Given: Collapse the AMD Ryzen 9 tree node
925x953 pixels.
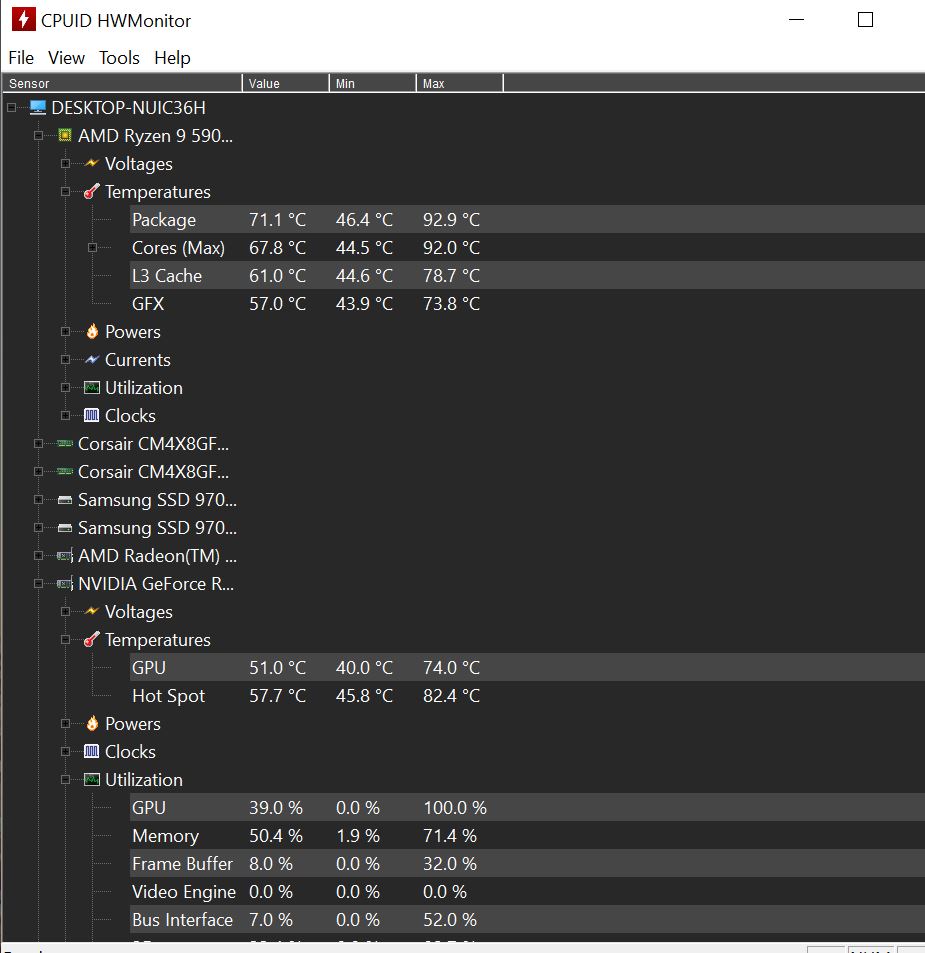Looking at the screenshot, I should (38, 136).
